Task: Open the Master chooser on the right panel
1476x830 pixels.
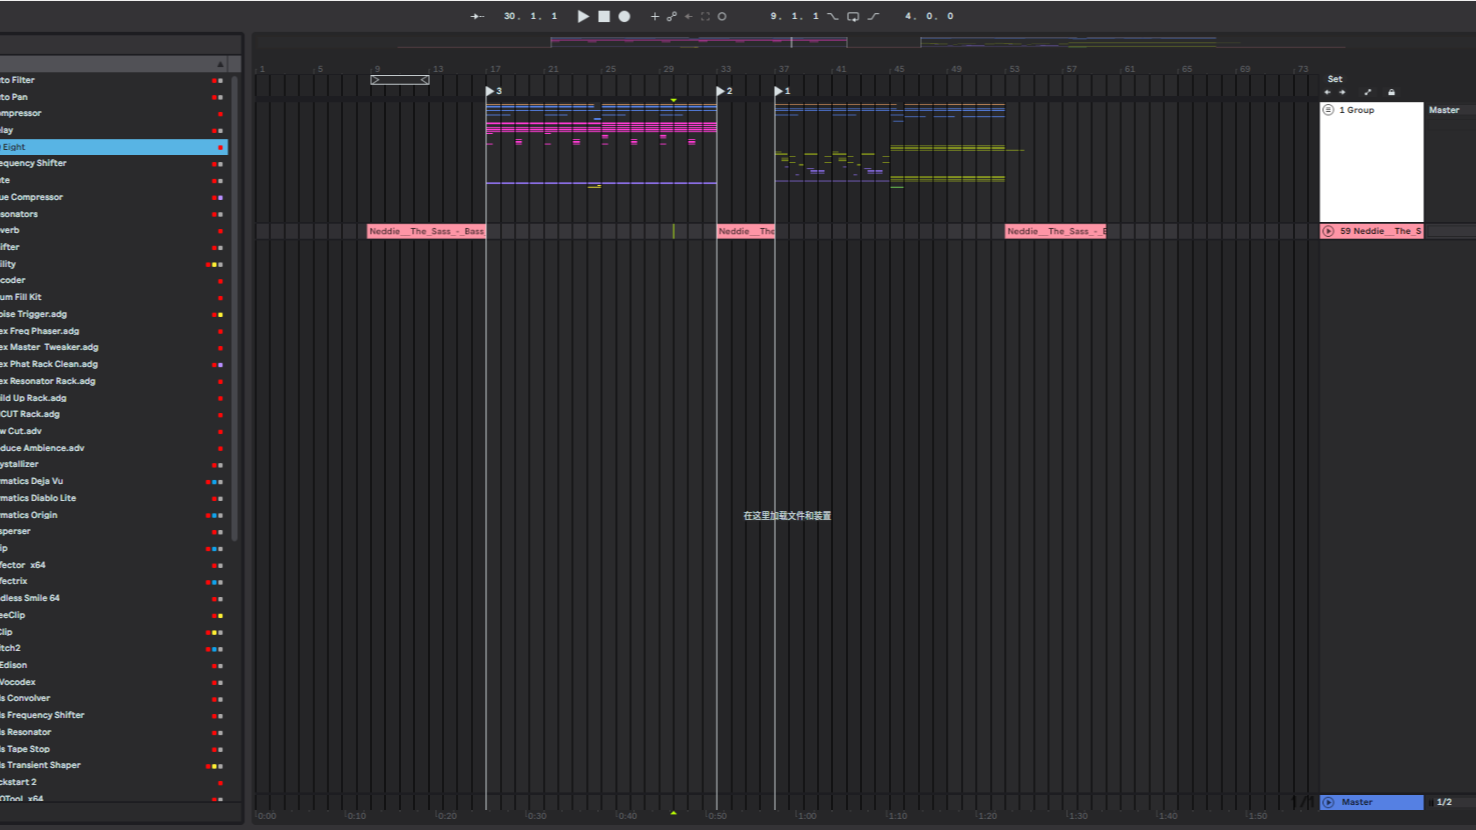Action: click(x=1444, y=110)
